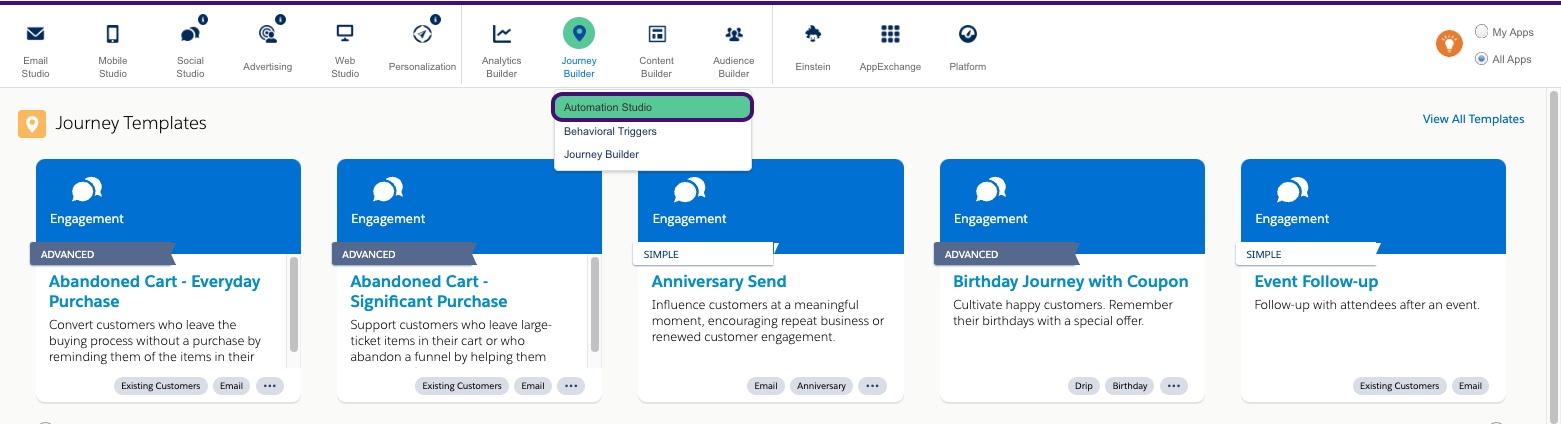Click the Abandoned Cart Everyday Purchase card scrollbar
The image size is (1561, 424).
pos(294,305)
